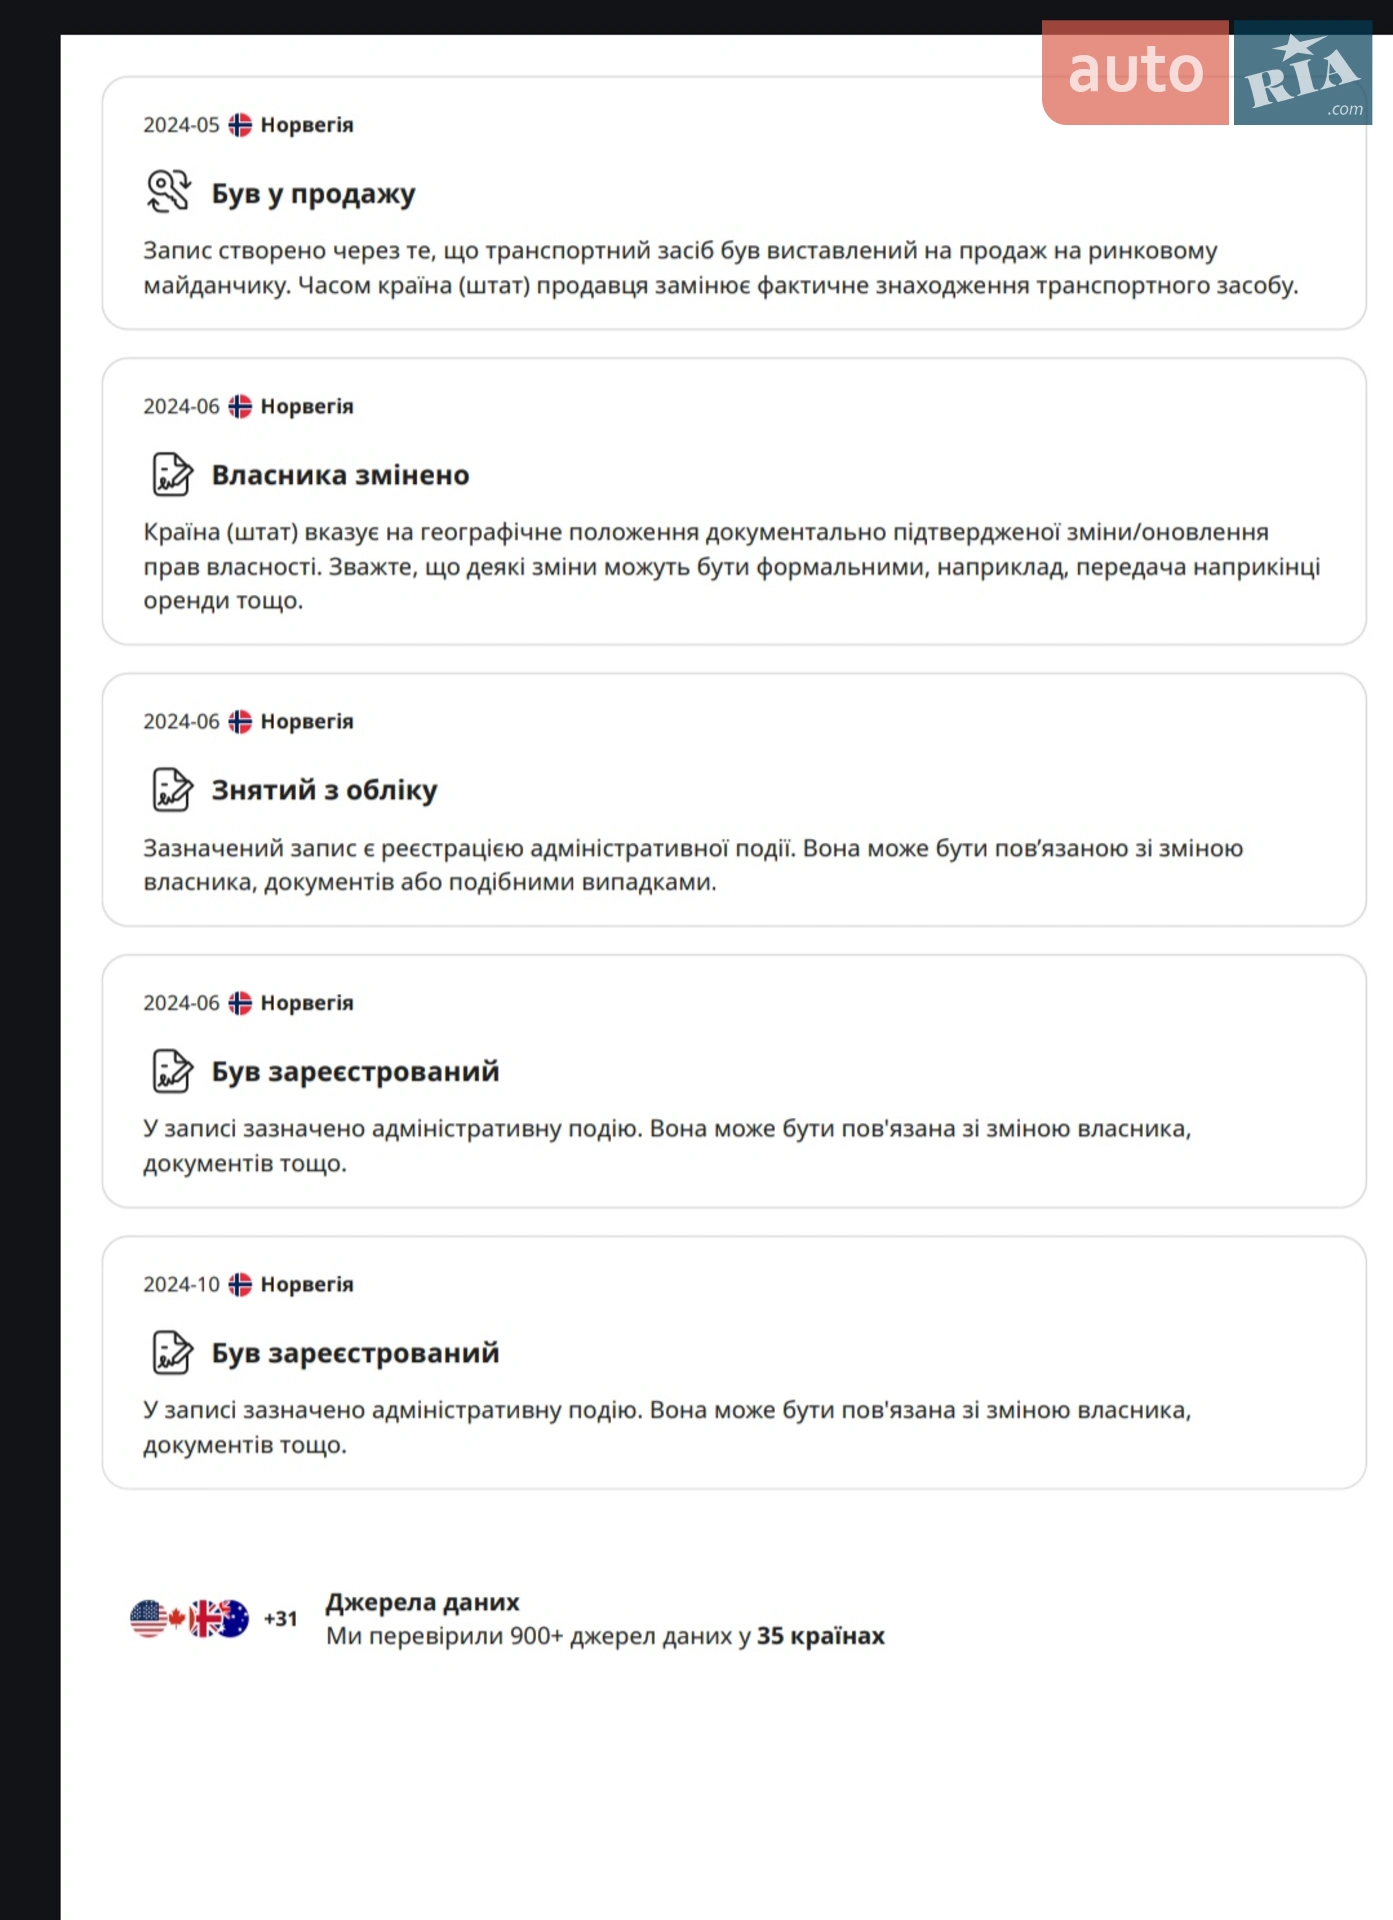This screenshot has width=1393, height=1920.
Task: Click the red 'auto' logo
Action: (x=1135, y=72)
